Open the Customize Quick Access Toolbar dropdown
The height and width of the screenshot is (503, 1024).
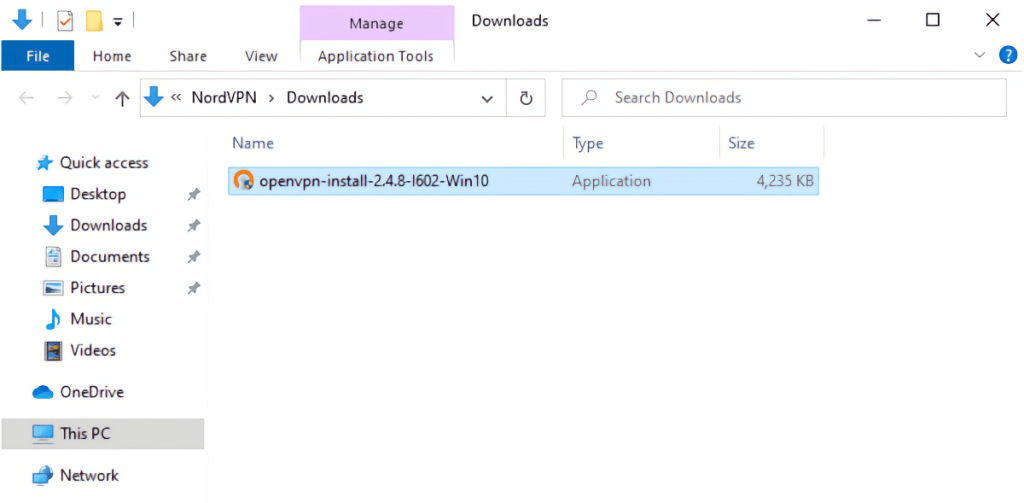[x=118, y=22]
